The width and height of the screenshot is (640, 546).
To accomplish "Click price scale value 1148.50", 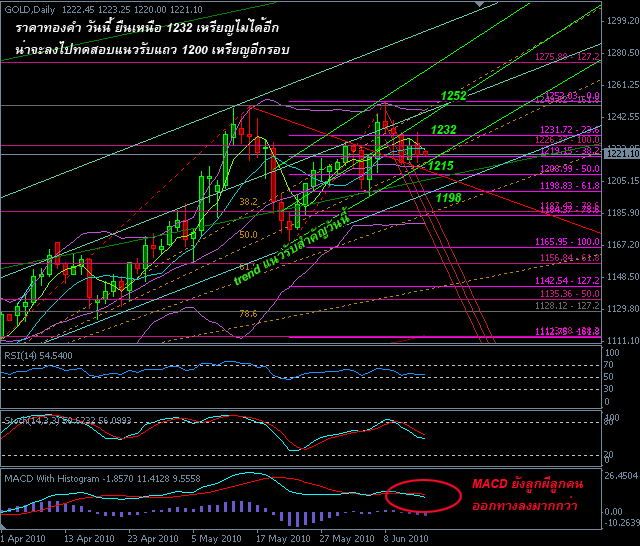I will coord(623,277).
